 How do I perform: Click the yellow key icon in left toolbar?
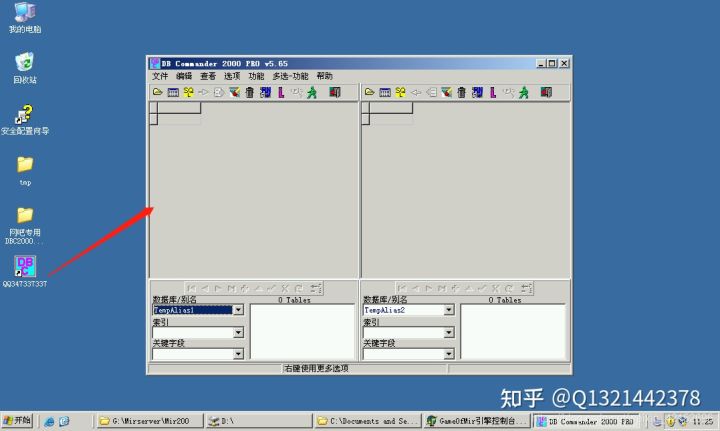click(188, 92)
